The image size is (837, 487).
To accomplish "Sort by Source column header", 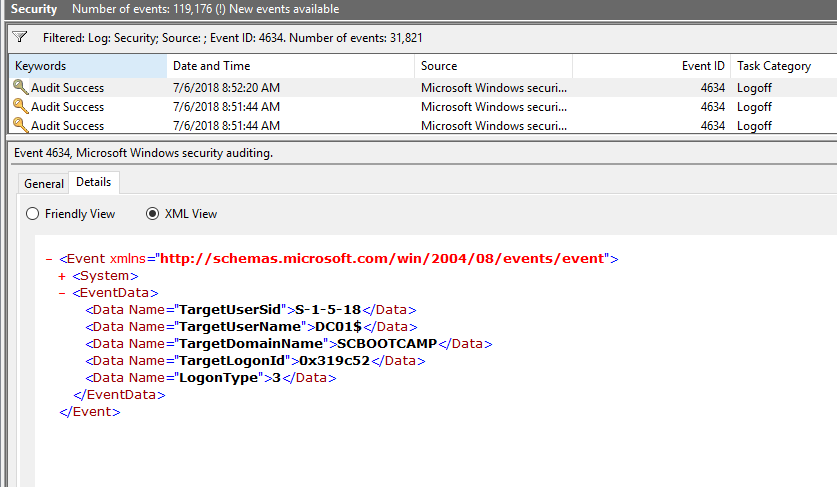I will [493, 66].
